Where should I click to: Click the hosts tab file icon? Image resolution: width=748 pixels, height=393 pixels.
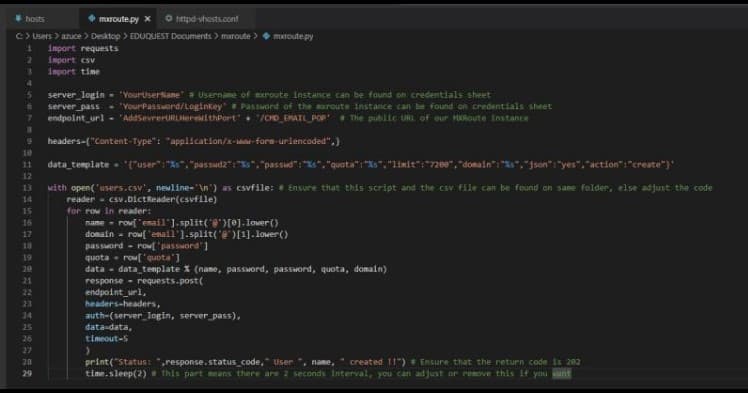click(18, 19)
